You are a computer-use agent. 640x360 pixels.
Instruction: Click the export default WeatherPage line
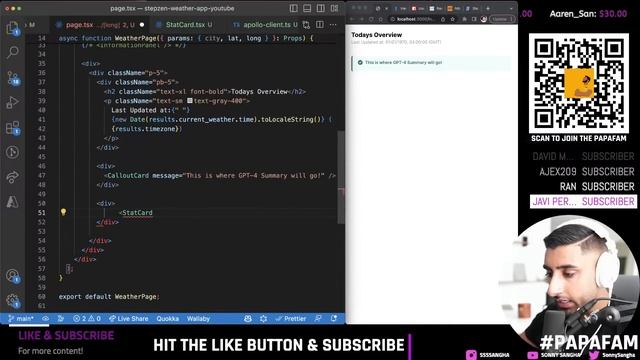[109, 297]
